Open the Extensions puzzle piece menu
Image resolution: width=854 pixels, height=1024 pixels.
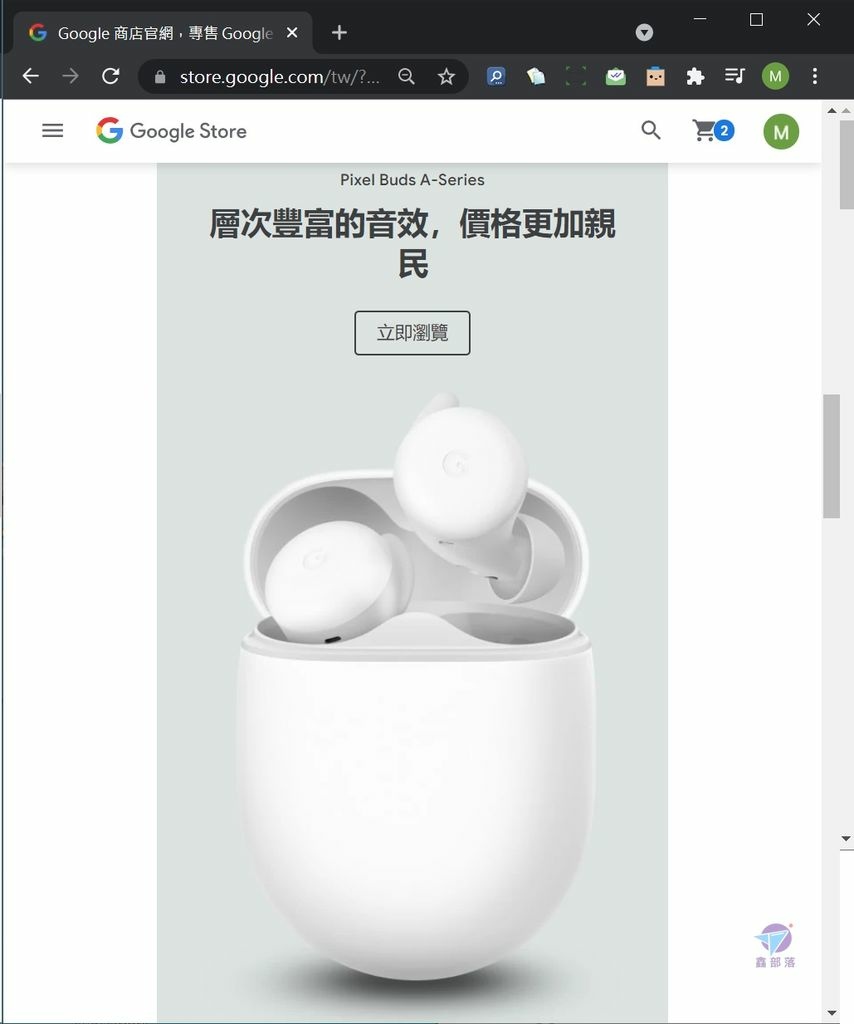click(695, 76)
